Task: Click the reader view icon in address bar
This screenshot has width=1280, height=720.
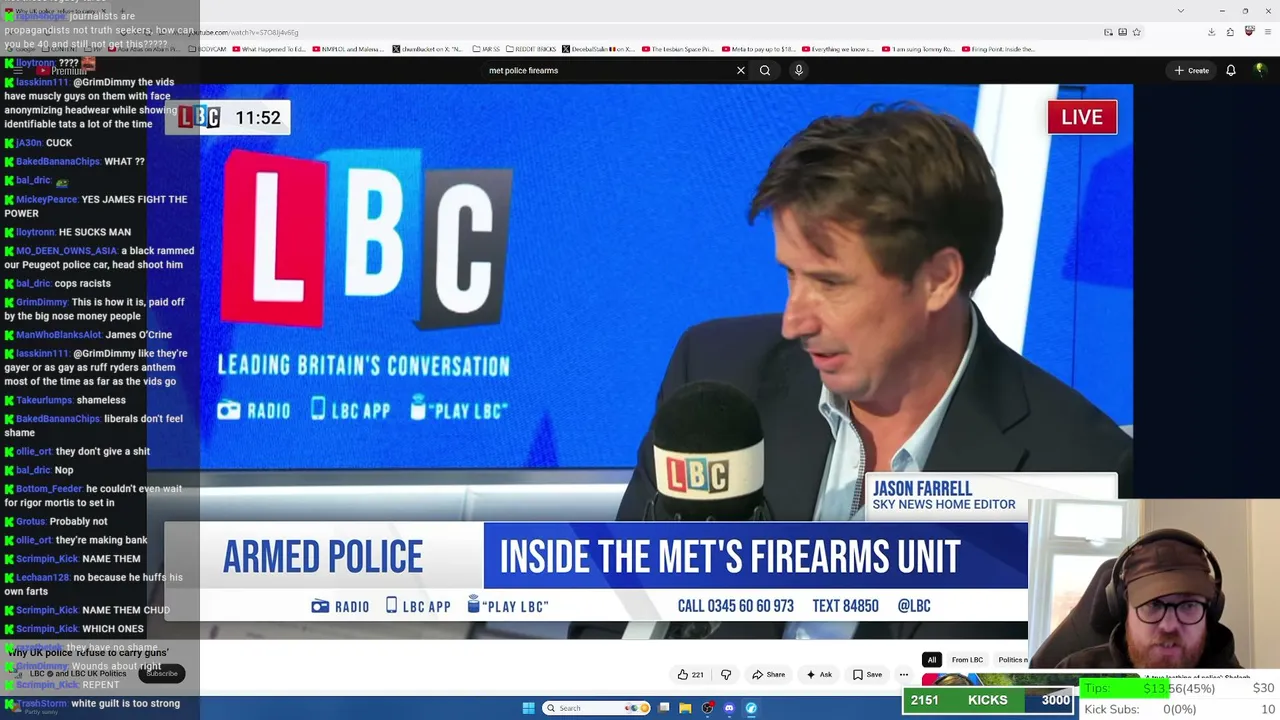Action: (x=1108, y=32)
